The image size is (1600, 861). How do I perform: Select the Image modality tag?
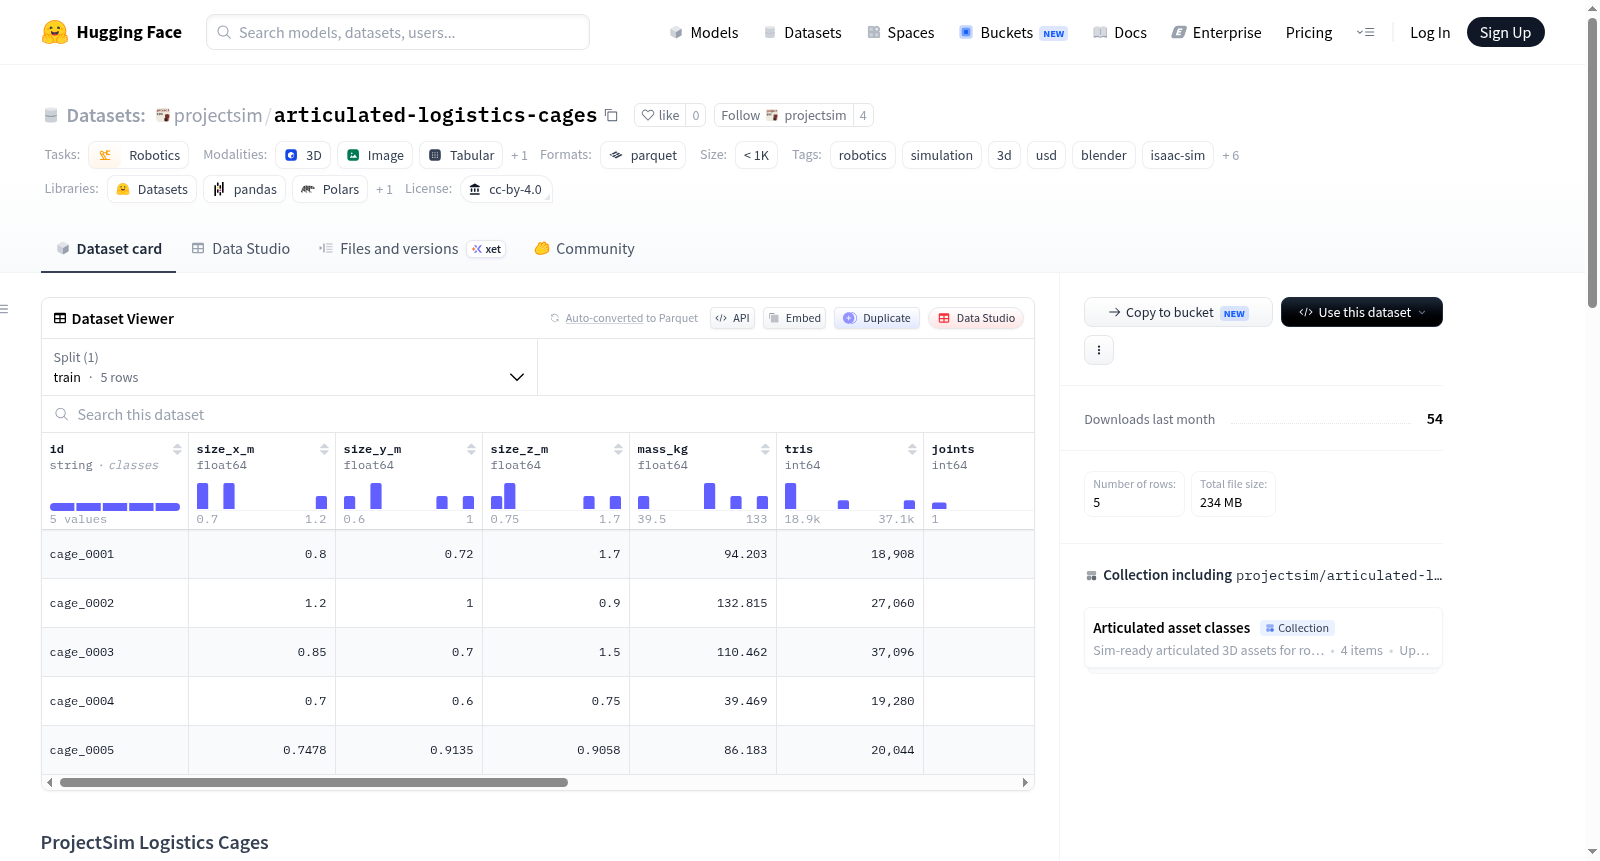[x=375, y=155]
